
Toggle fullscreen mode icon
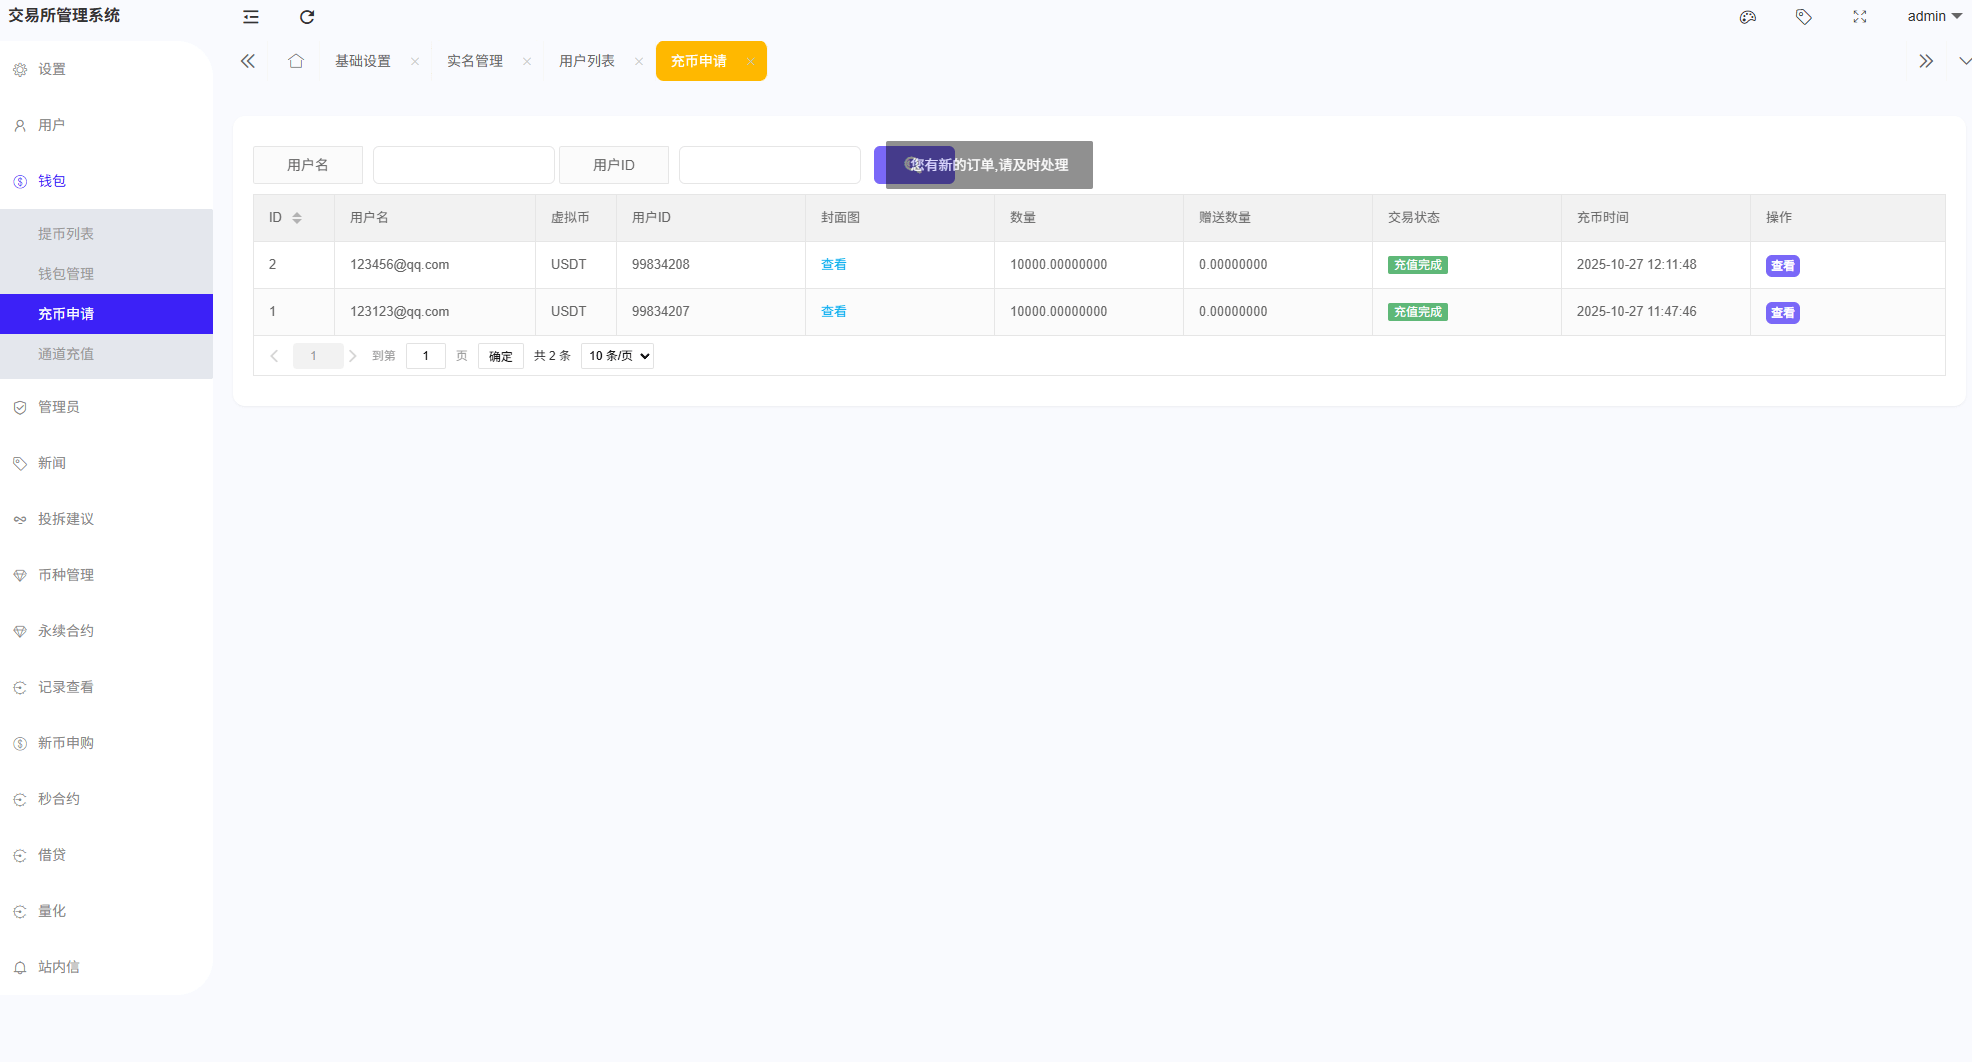1859,17
